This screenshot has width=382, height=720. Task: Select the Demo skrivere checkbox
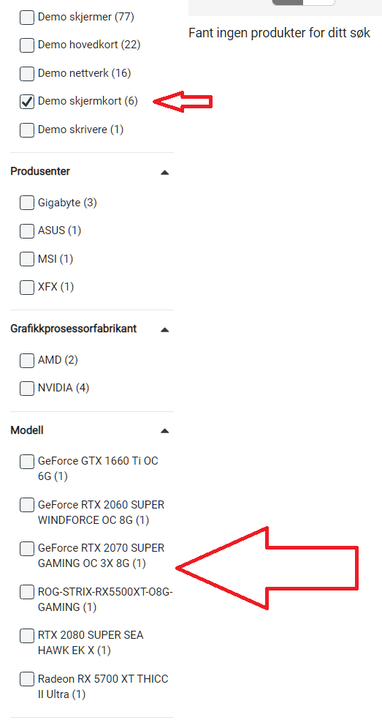click(x=27, y=130)
